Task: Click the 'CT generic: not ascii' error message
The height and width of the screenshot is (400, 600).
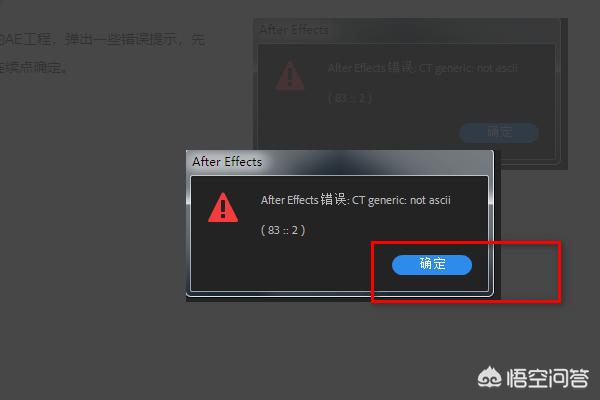Action: (401, 200)
